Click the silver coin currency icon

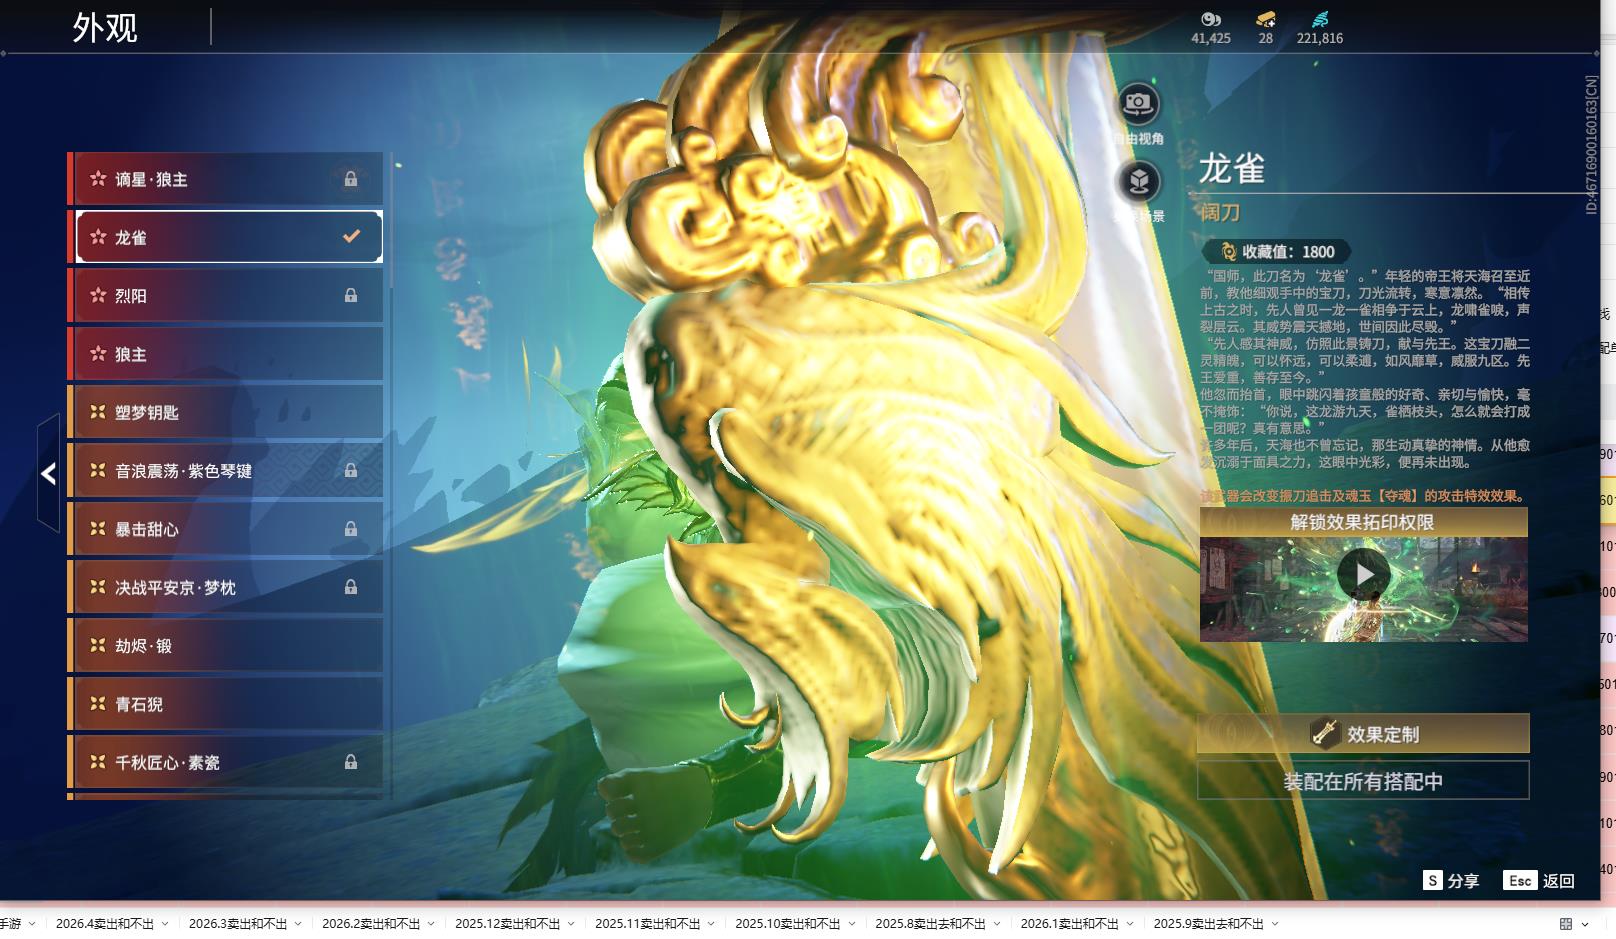pos(1210,19)
